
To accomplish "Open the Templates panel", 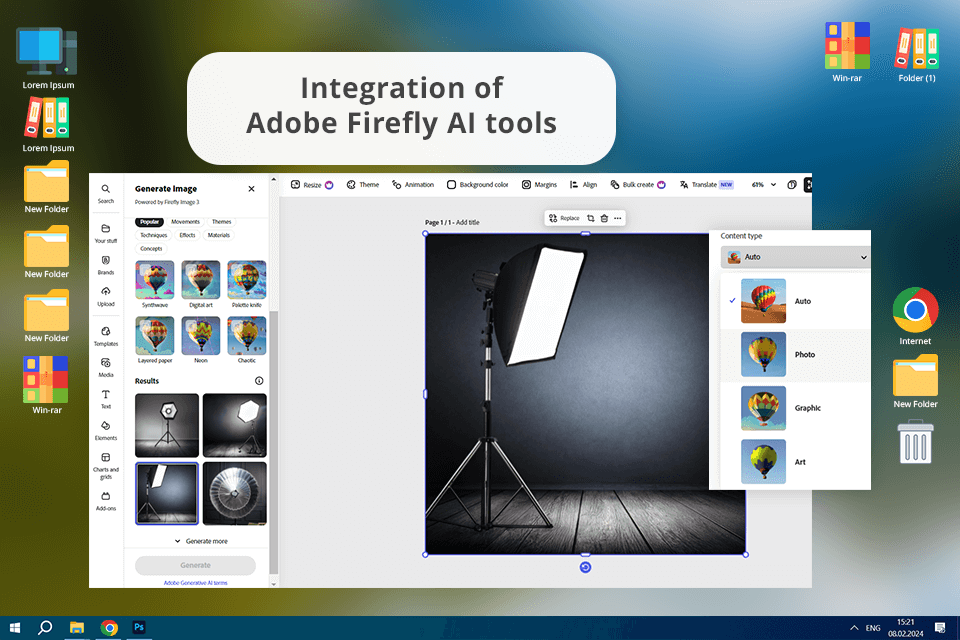I will [x=106, y=336].
